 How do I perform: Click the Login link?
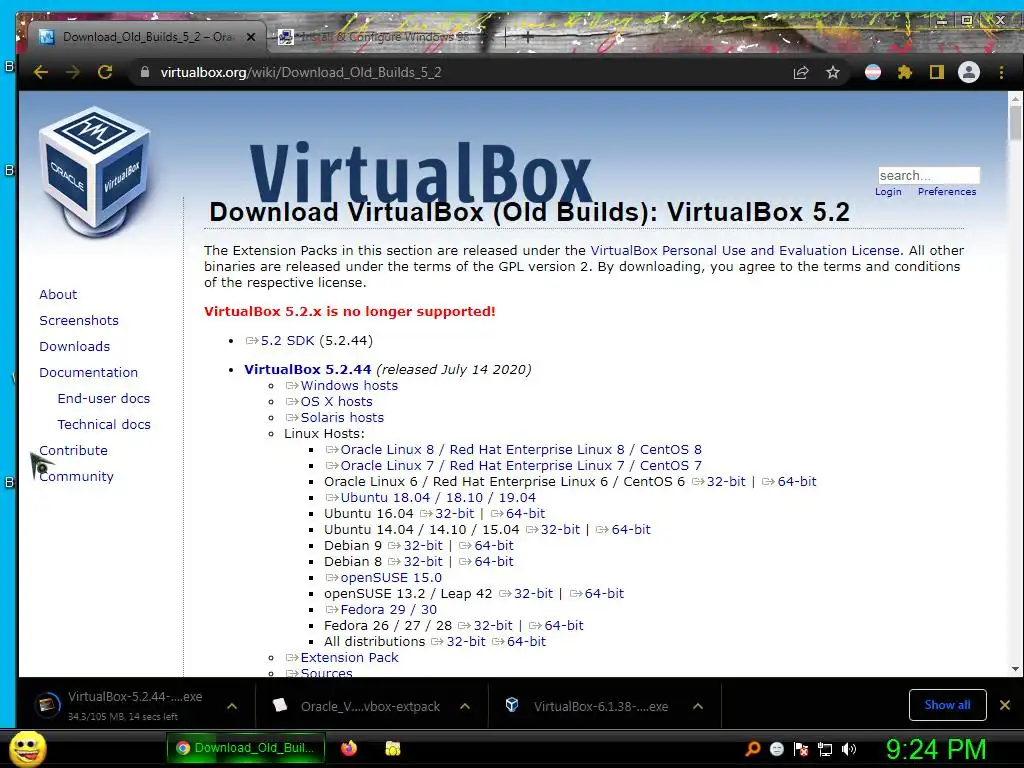[888, 191]
